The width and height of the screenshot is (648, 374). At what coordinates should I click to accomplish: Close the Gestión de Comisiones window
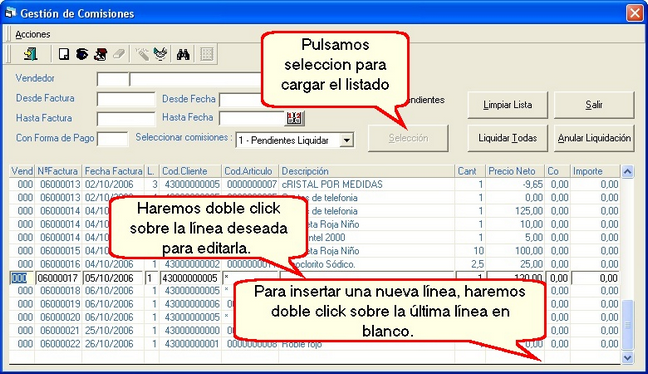pyautogui.click(x=634, y=13)
